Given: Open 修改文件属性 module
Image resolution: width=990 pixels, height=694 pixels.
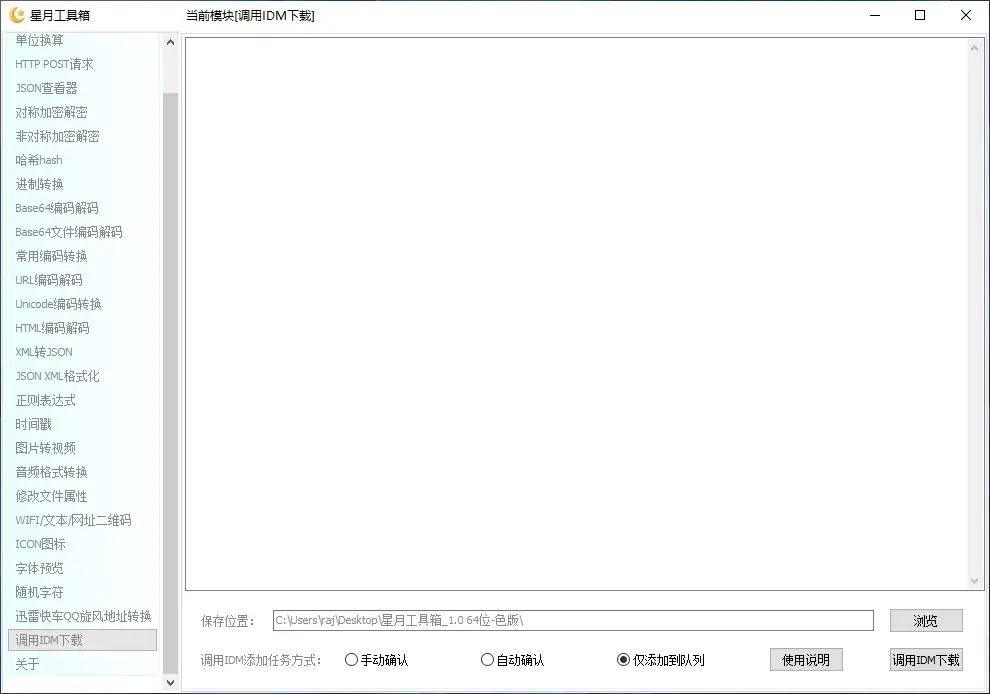Looking at the screenshot, I should point(51,496).
